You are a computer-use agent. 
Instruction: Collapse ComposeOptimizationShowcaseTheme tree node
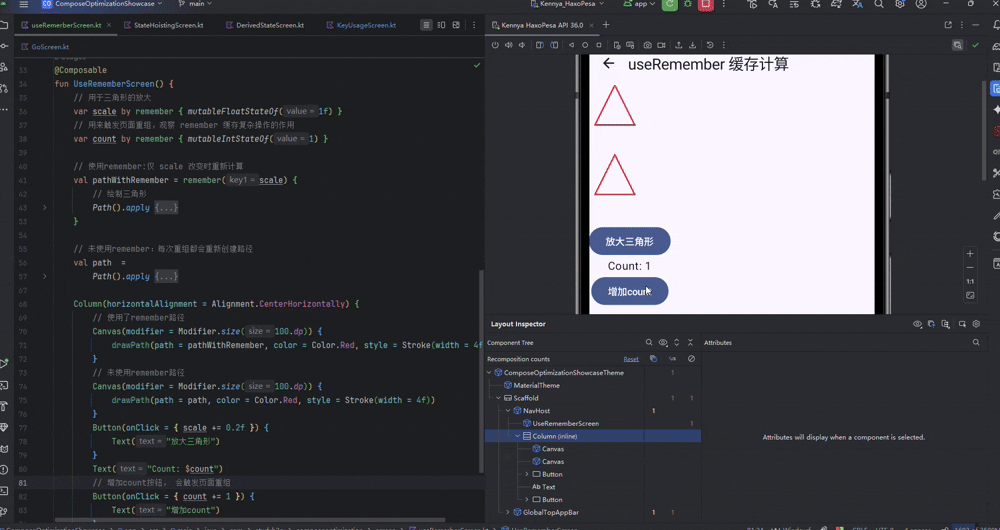[x=489, y=372]
